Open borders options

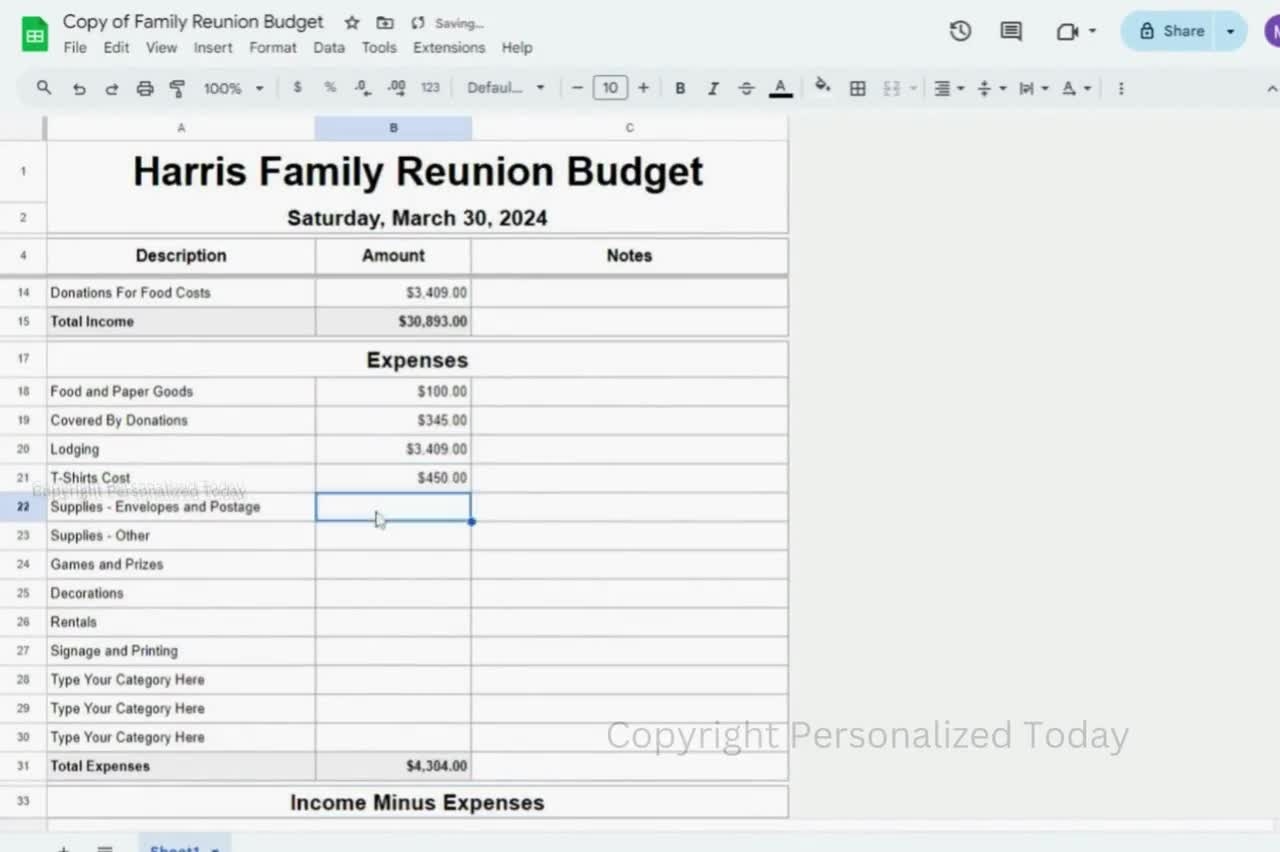click(x=857, y=88)
